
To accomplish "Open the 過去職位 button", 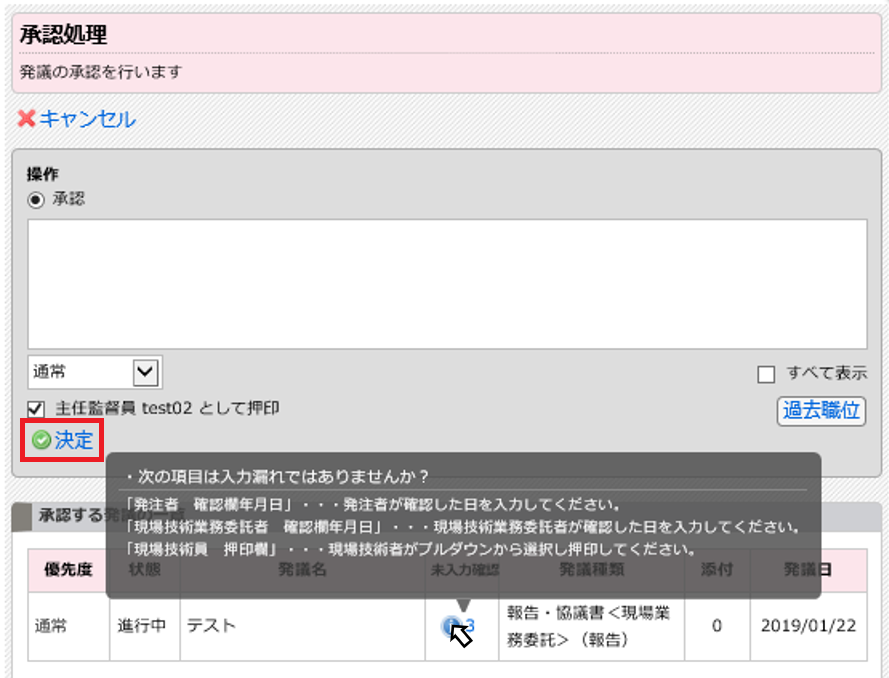I will coord(821,410).
